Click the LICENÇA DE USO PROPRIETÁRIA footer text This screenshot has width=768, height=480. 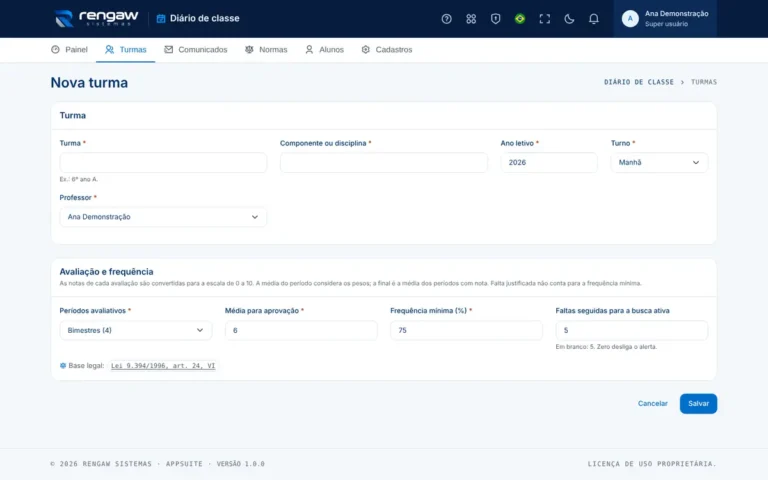point(652,464)
